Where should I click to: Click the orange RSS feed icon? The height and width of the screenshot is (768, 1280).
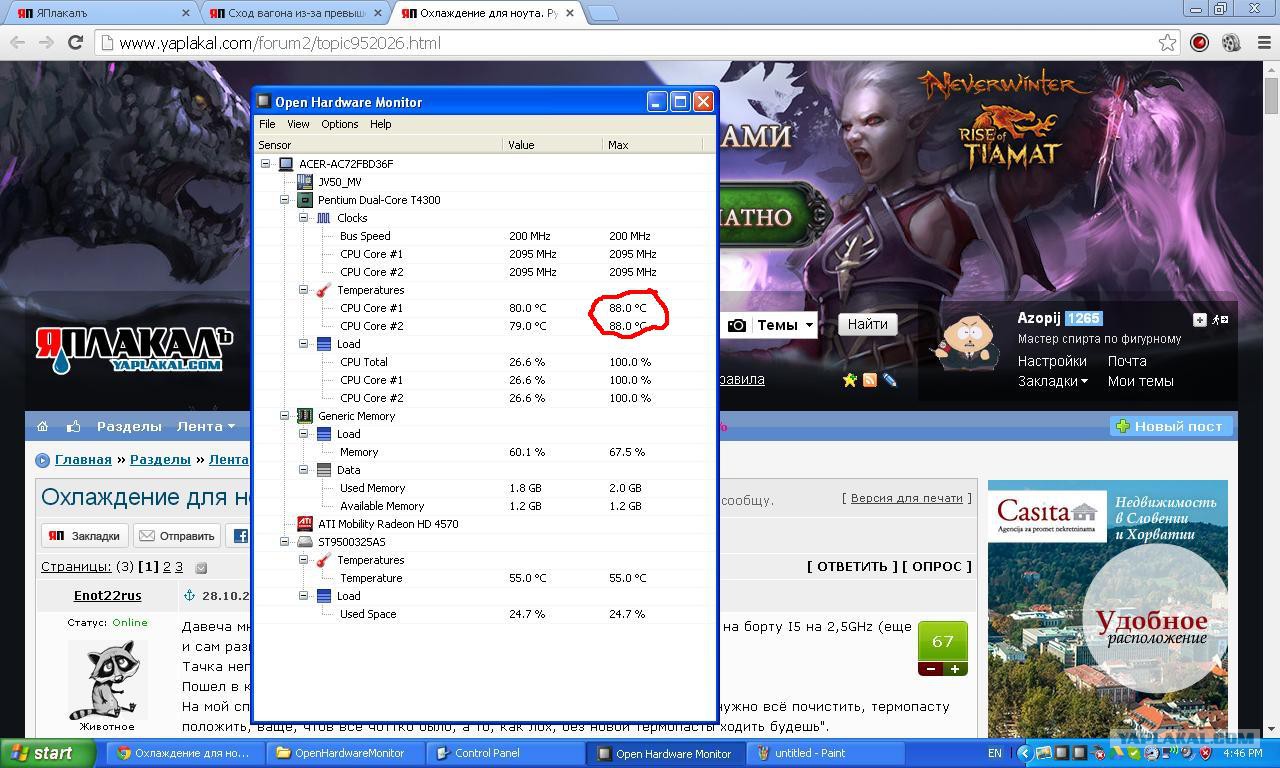pyautogui.click(x=870, y=380)
